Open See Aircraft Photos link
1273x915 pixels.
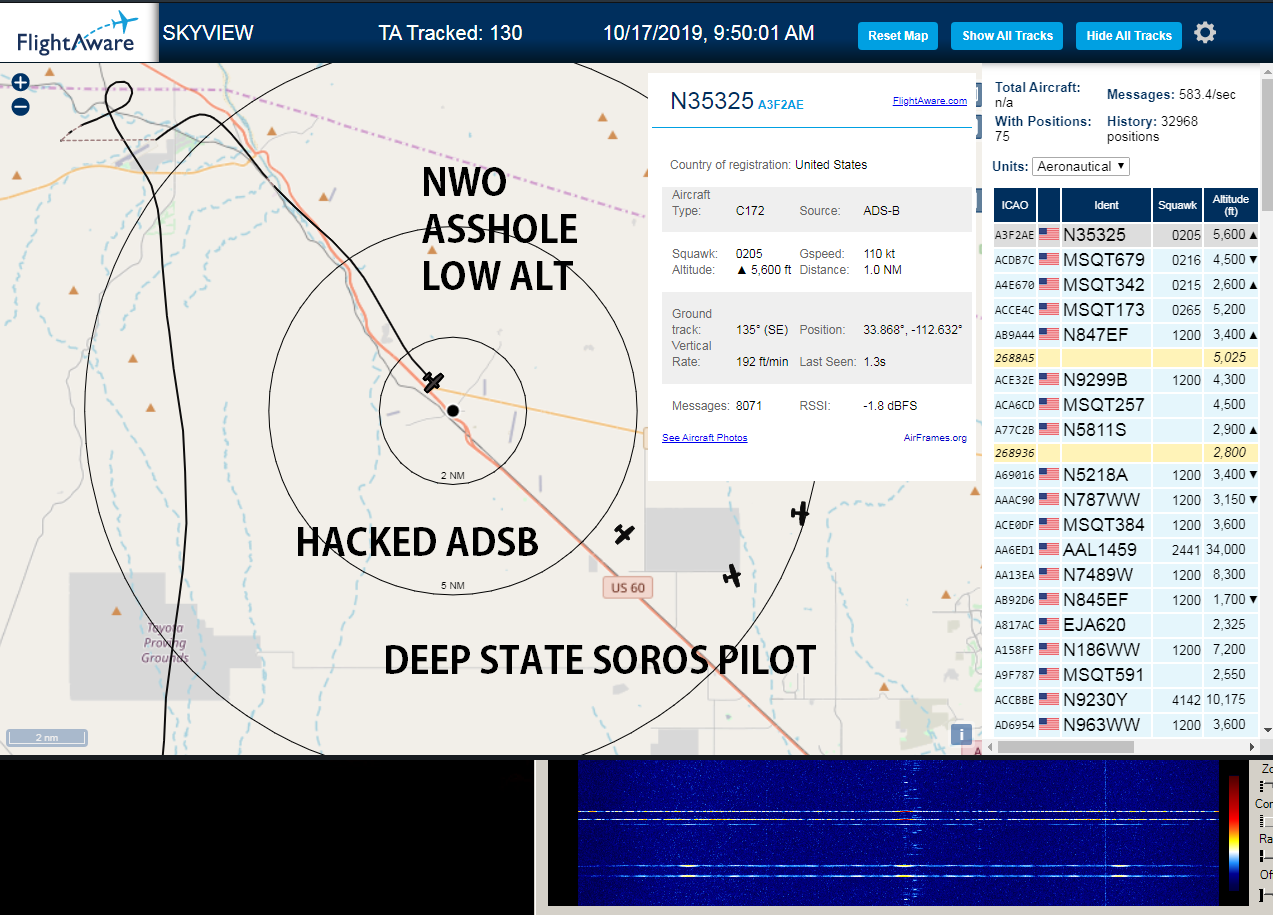pyautogui.click(x=704, y=438)
